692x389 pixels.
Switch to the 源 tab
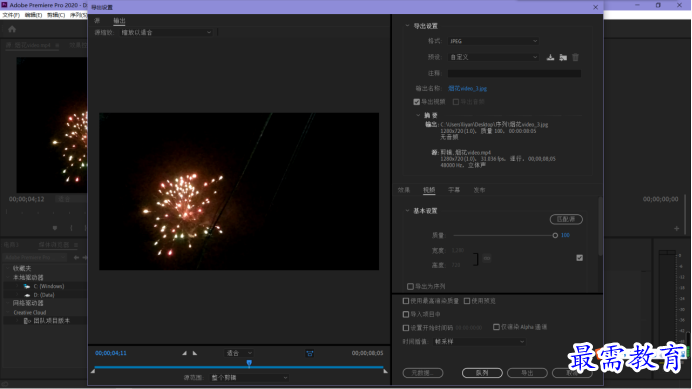pyautogui.click(x=97, y=21)
